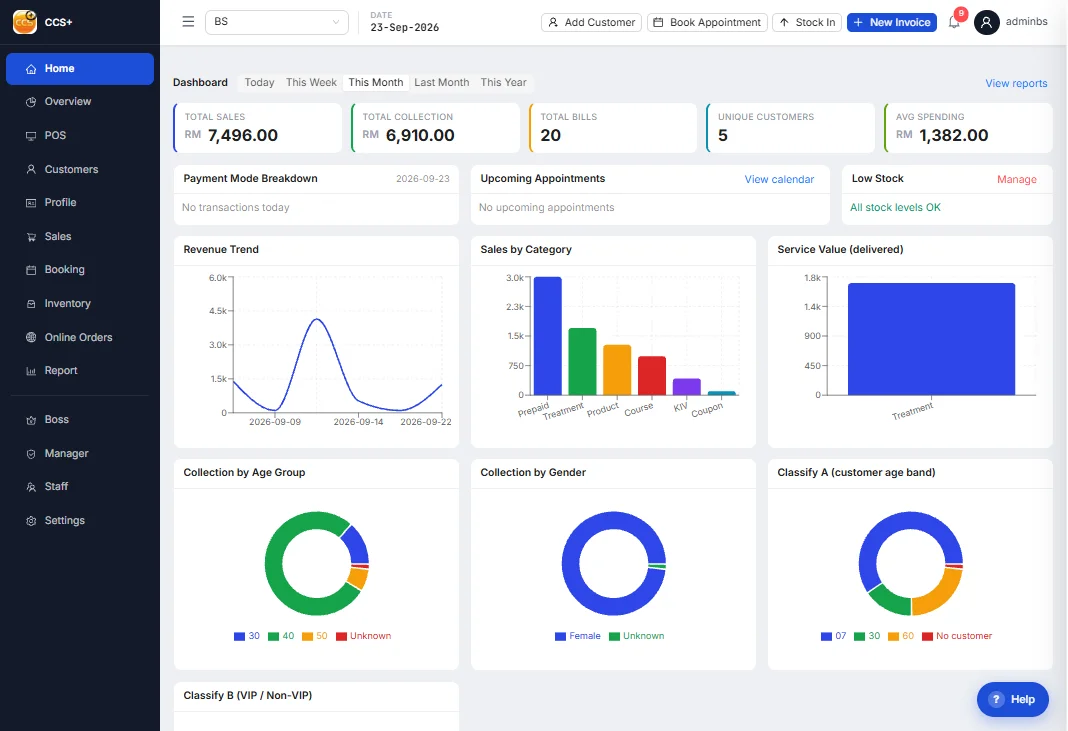Click the CCS+ logo icon

25,22
